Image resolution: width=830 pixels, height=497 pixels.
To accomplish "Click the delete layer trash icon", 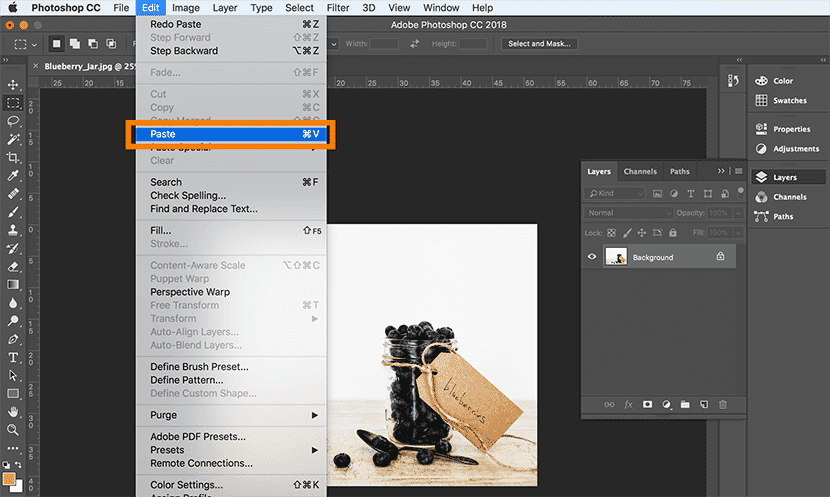I will pos(723,404).
